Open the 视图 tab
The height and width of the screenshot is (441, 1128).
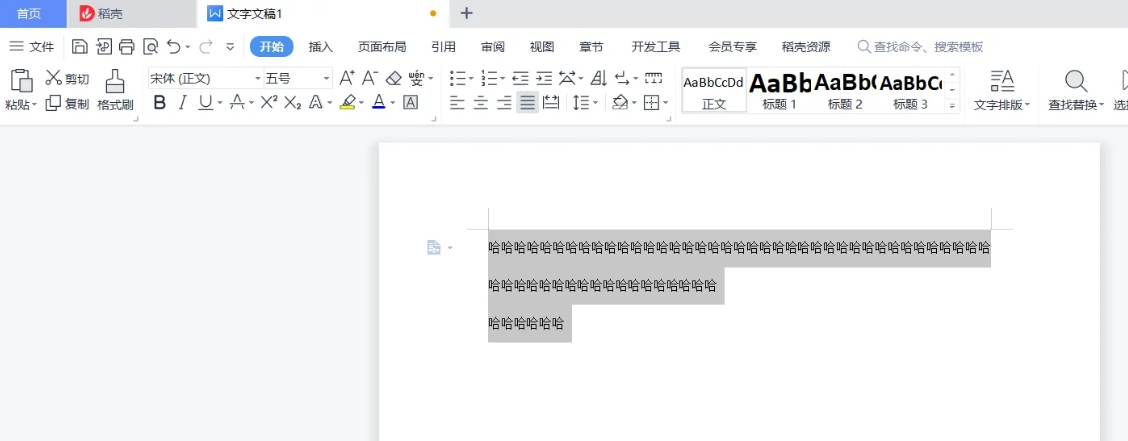[x=542, y=47]
